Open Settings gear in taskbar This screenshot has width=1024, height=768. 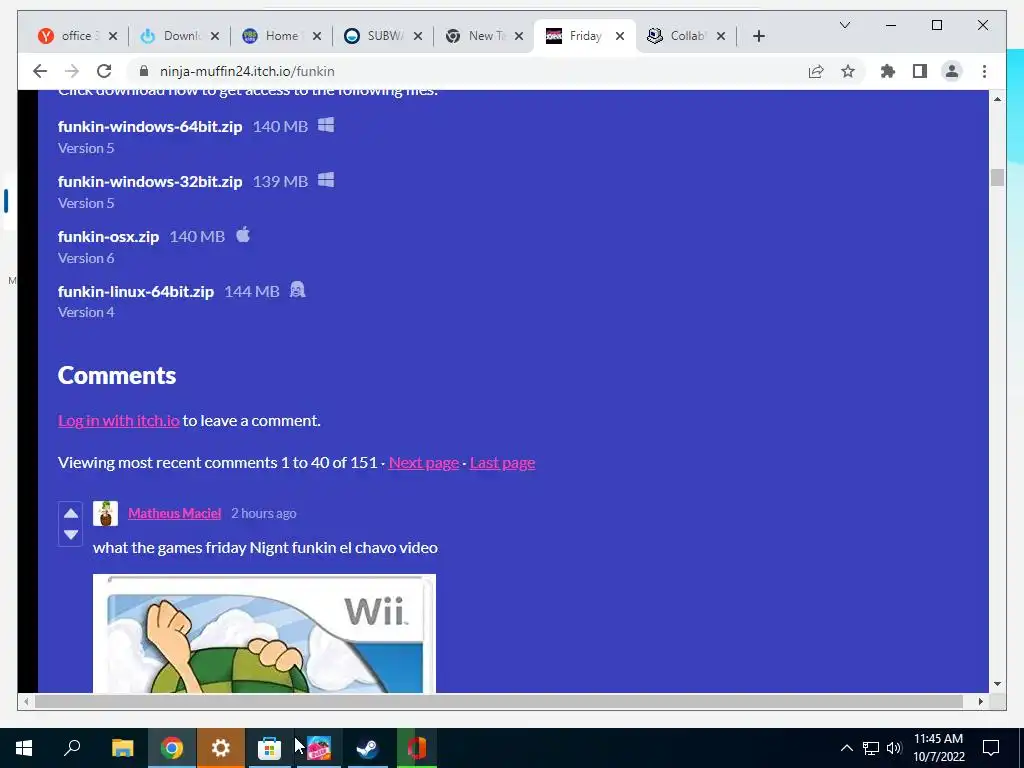click(x=221, y=748)
